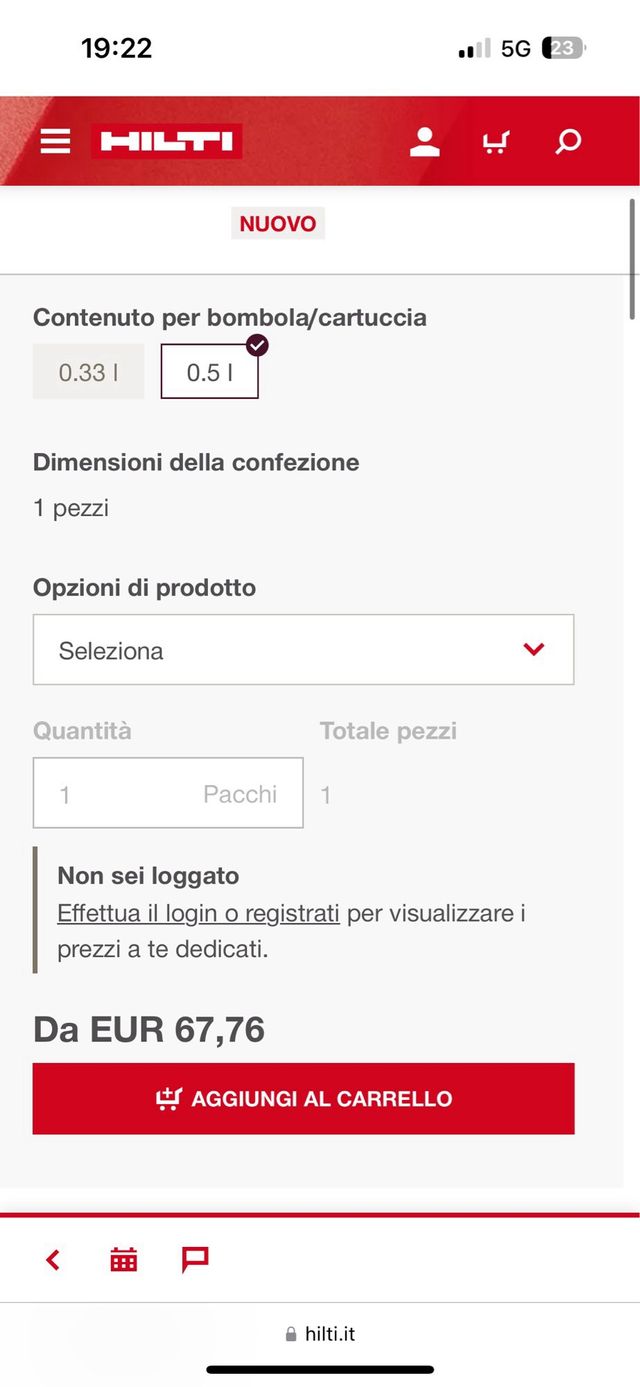Screen dimensions: 640x1387
Task: Click the HILTI logo
Action: [x=165, y=141]
